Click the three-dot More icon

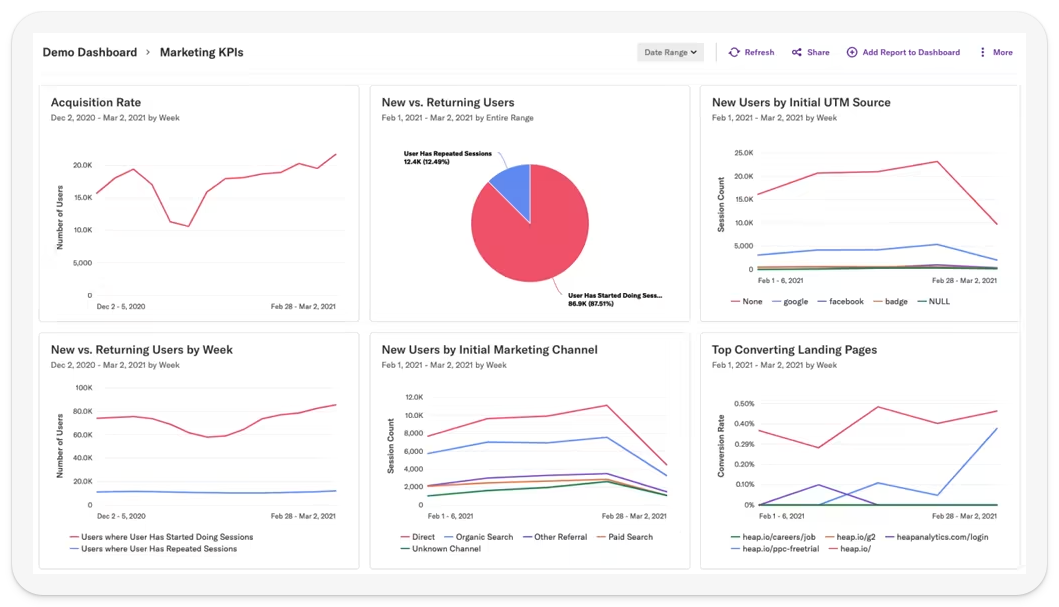982,52
